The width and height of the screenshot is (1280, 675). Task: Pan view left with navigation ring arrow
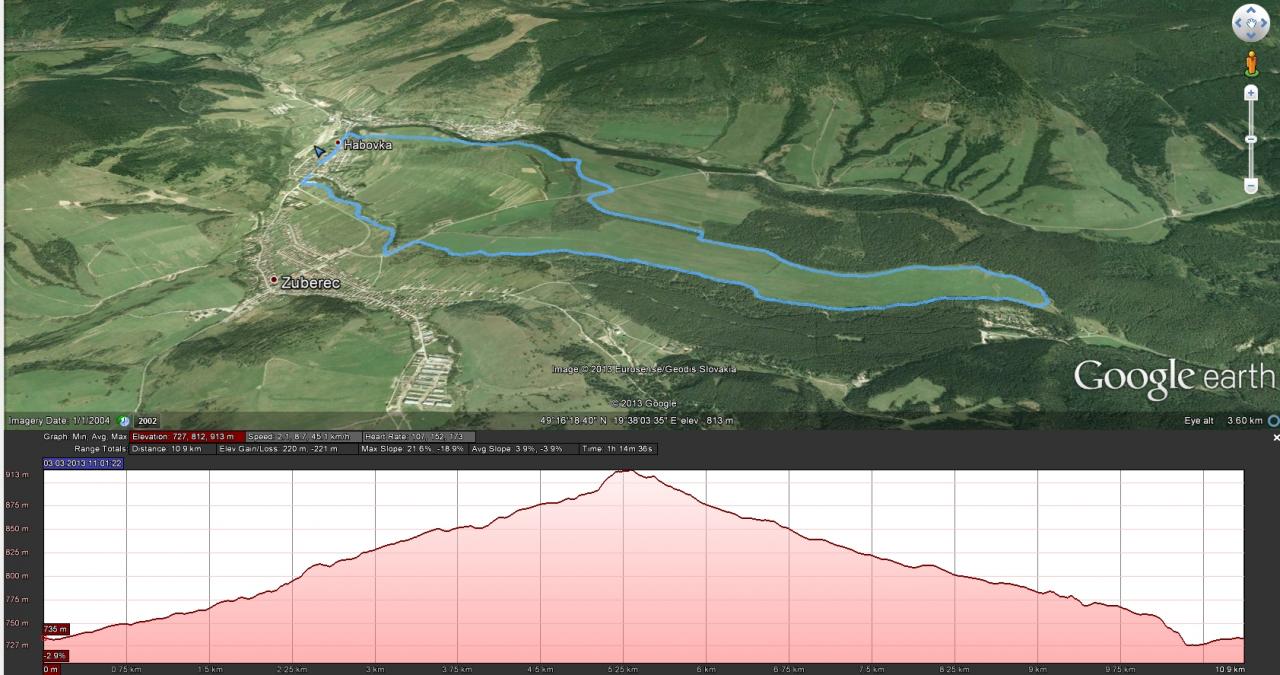pyautogui.click(x=1239, y=23)
